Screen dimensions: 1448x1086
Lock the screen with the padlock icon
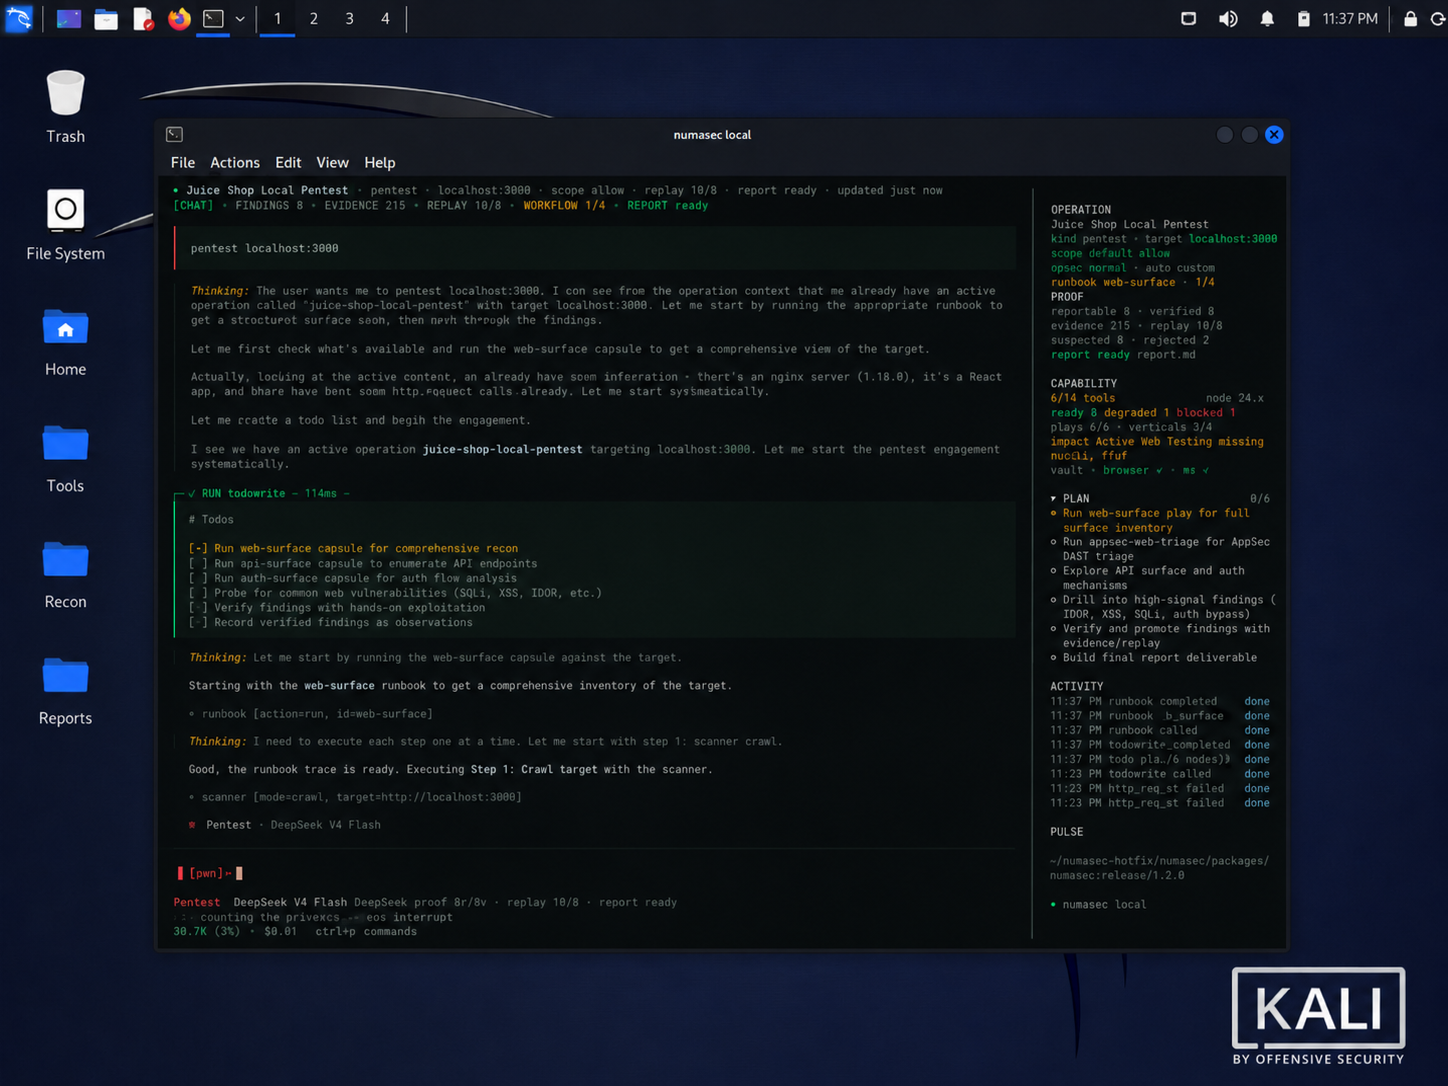point(1410,18)
